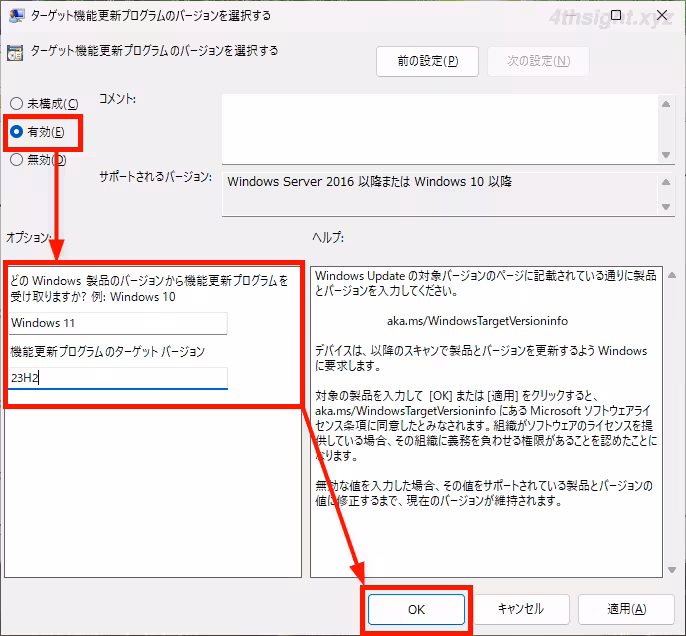Screen dimensions: 686x636
Task: Click the Windows 11 product version field
Action: click(x=118, y=323)
